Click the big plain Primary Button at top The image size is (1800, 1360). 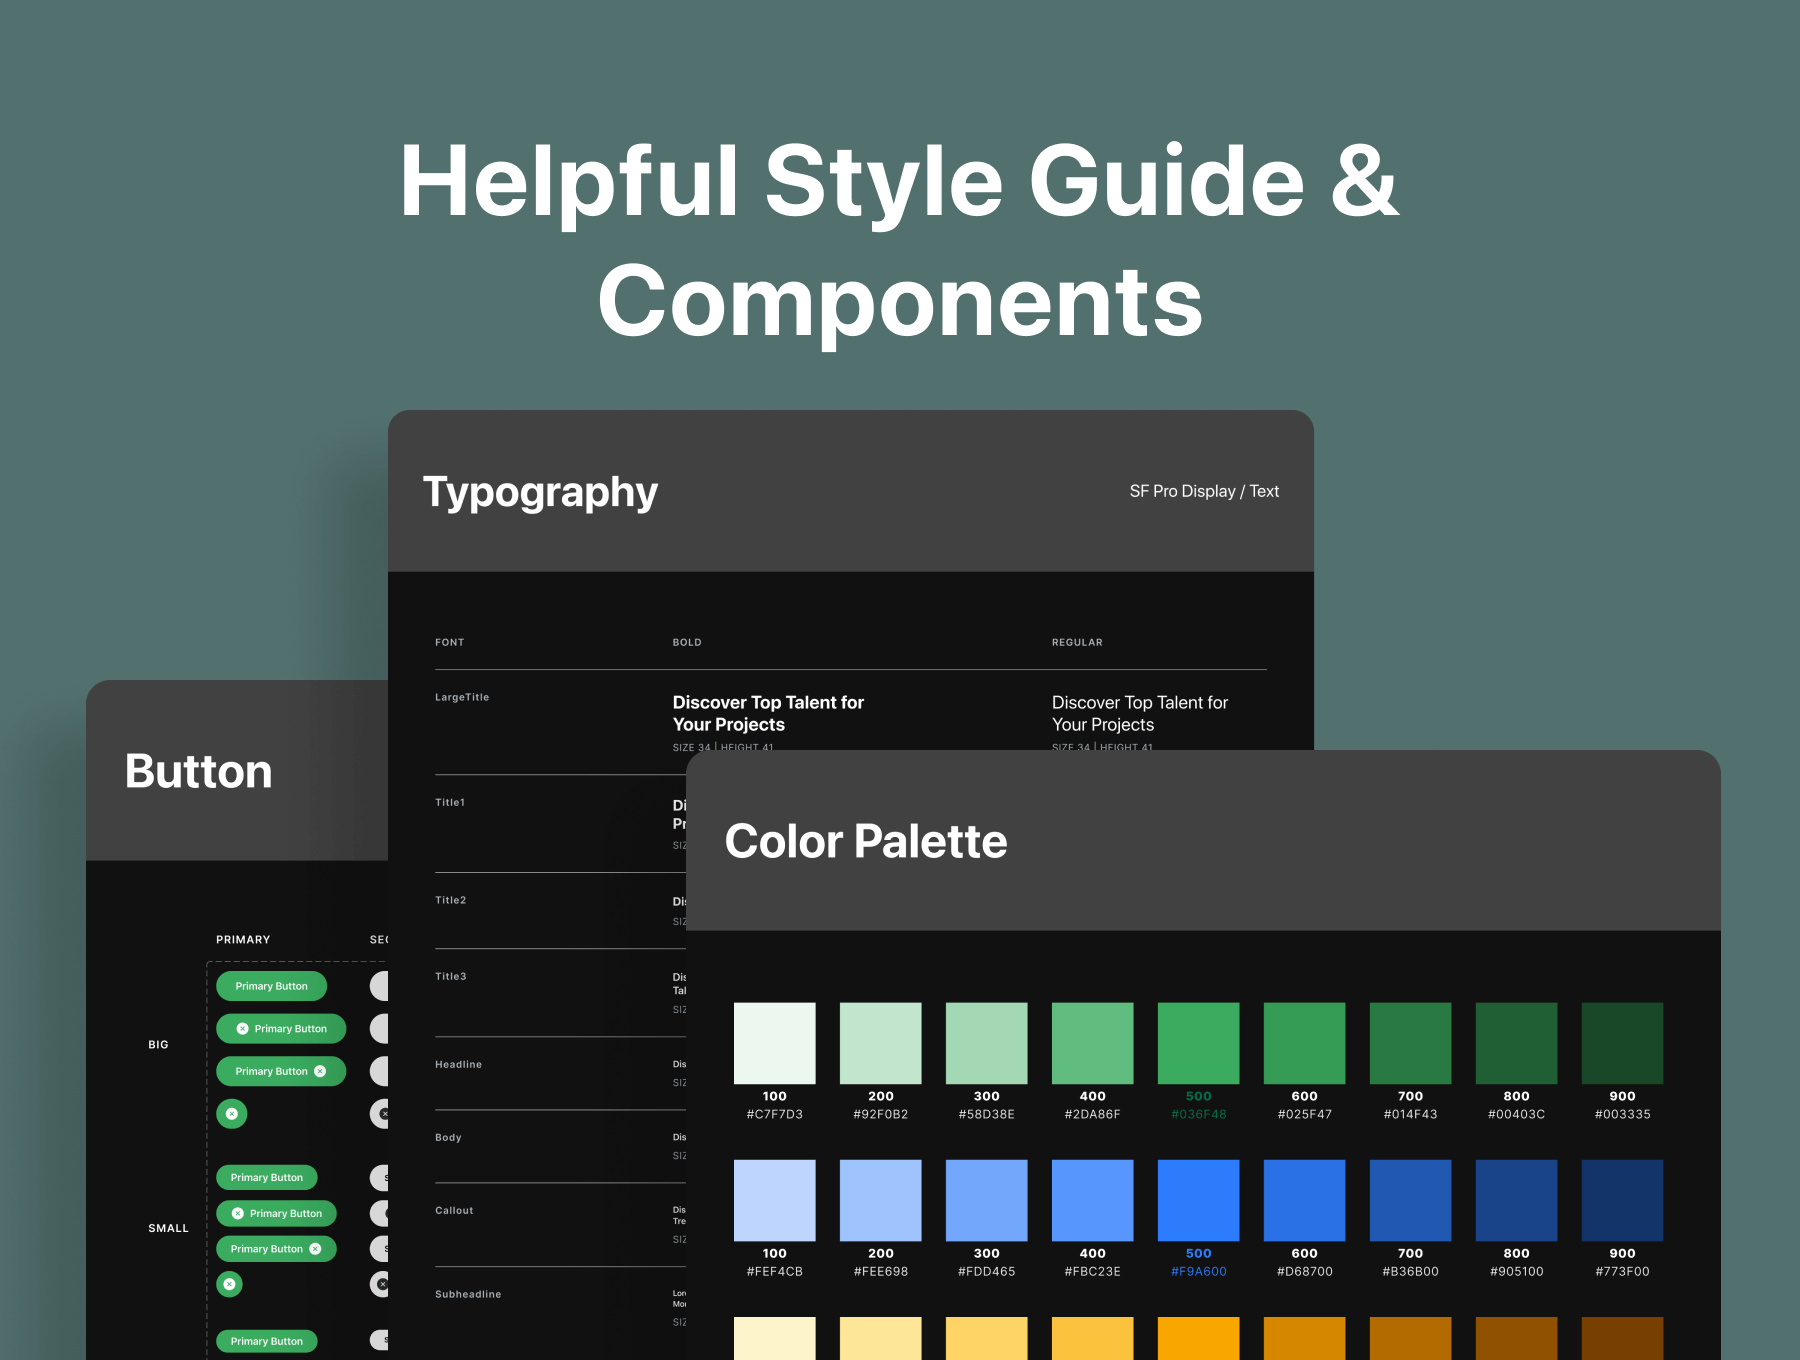[x=272, y=986]
